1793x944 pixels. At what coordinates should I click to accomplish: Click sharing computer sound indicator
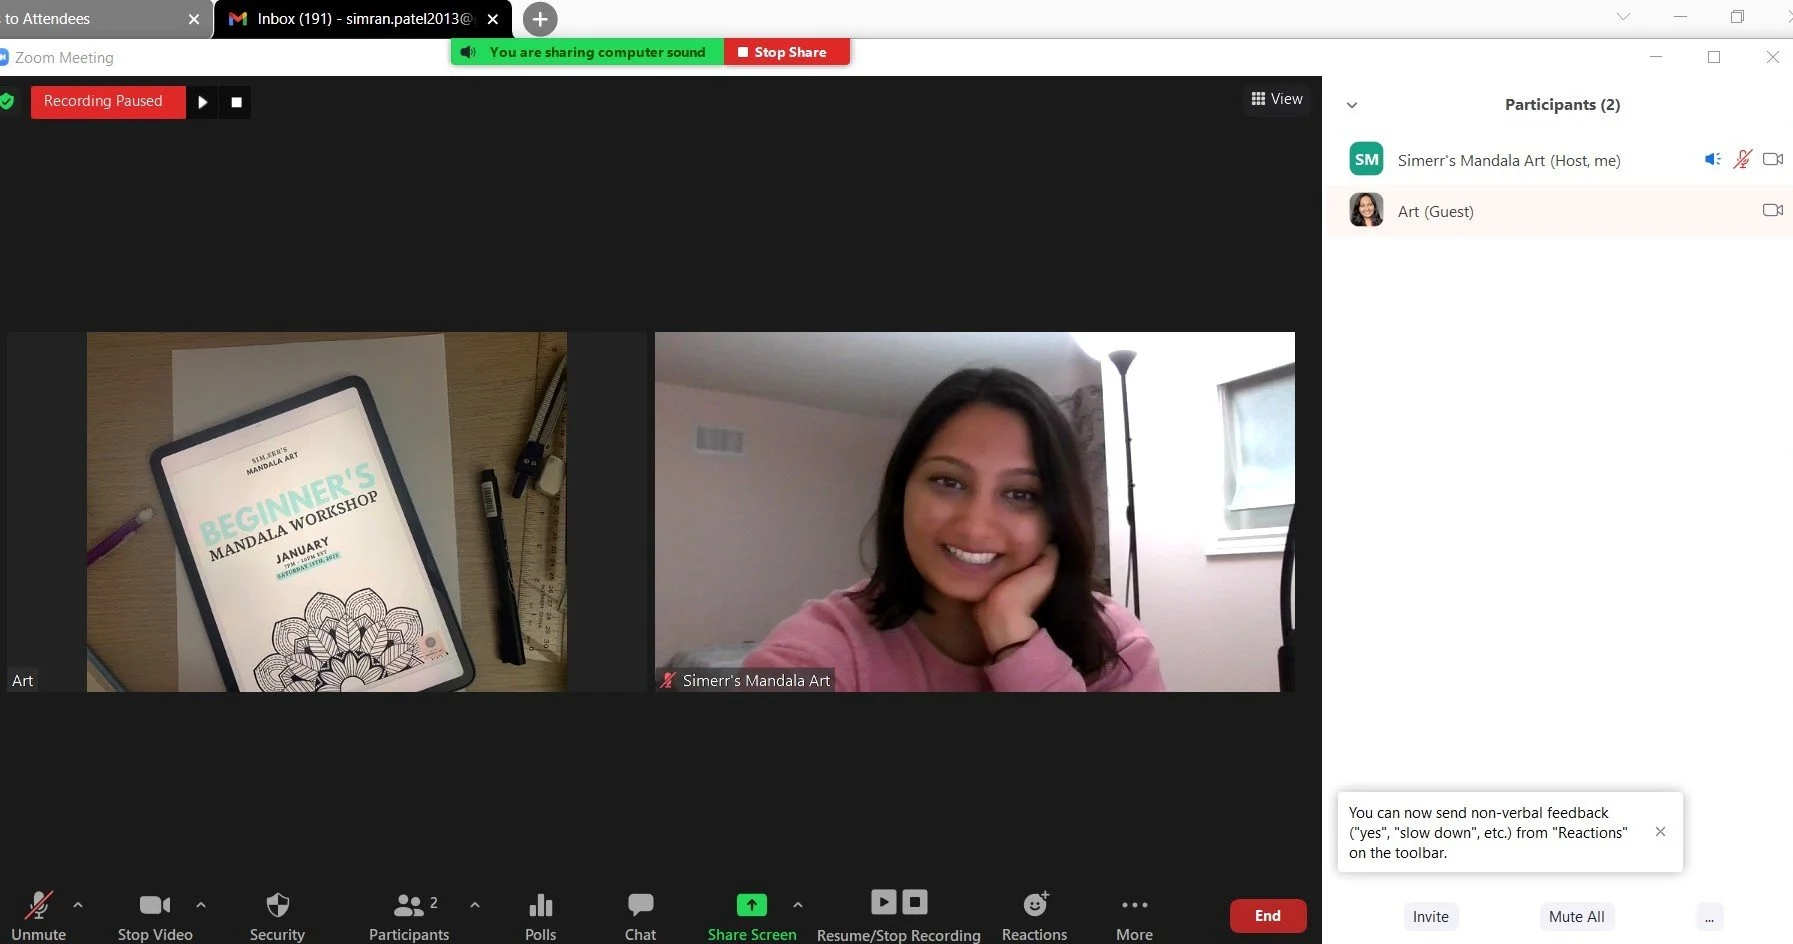tap(588, 52)
